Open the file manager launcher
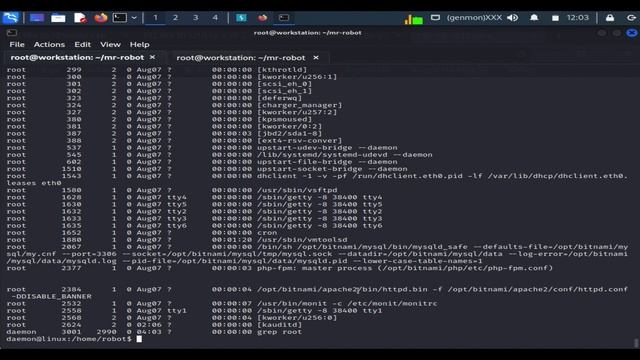This screenshot has width=640, height=360. click(58, 18)
